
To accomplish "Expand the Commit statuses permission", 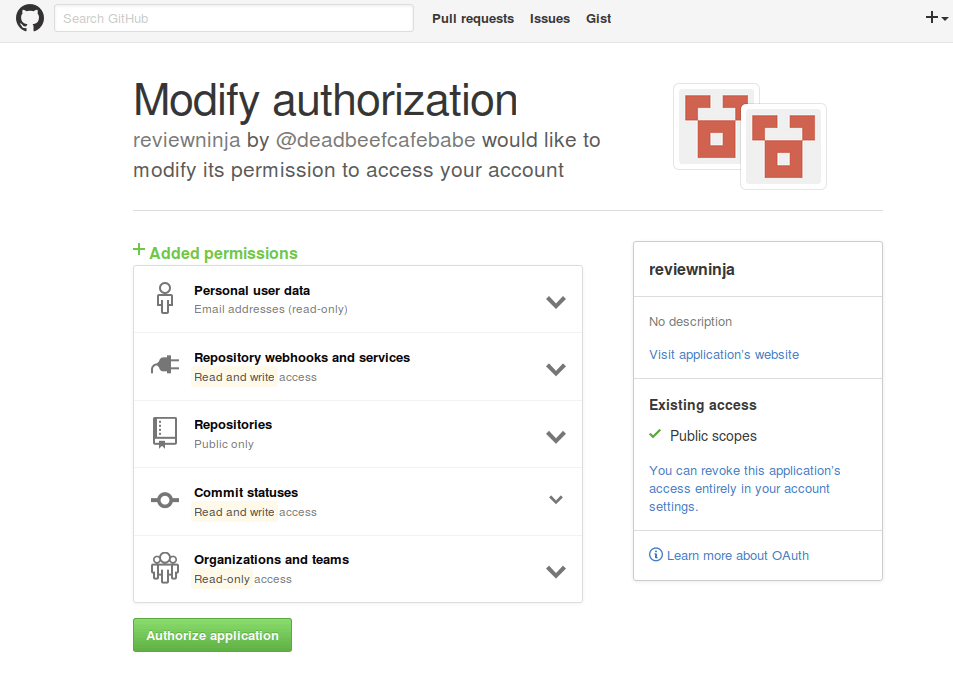I will 556,499.
